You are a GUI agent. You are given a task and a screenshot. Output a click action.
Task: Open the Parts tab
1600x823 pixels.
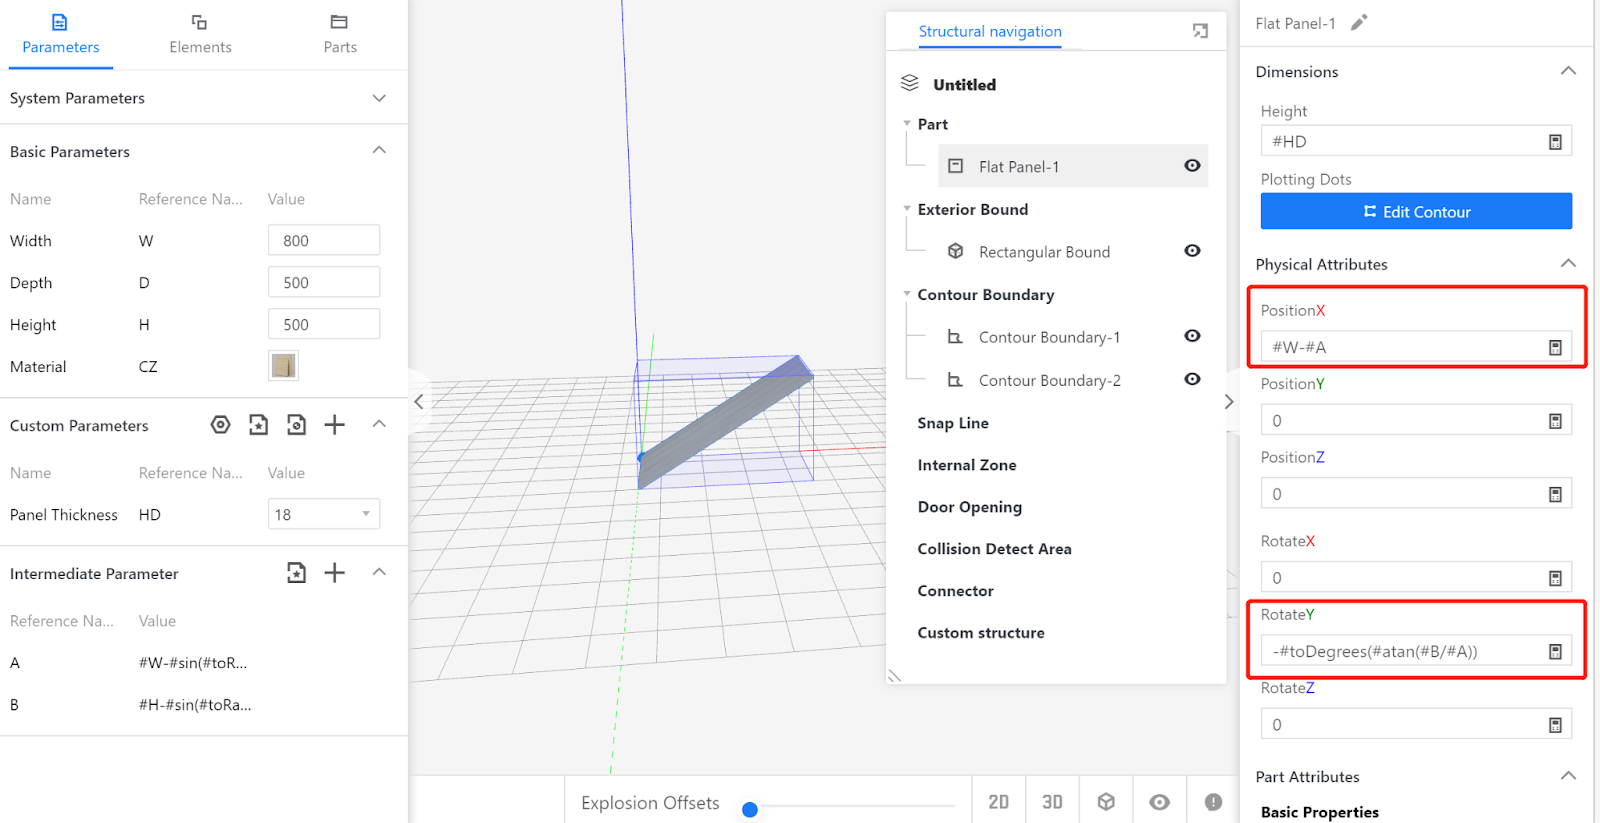point(340,35)
